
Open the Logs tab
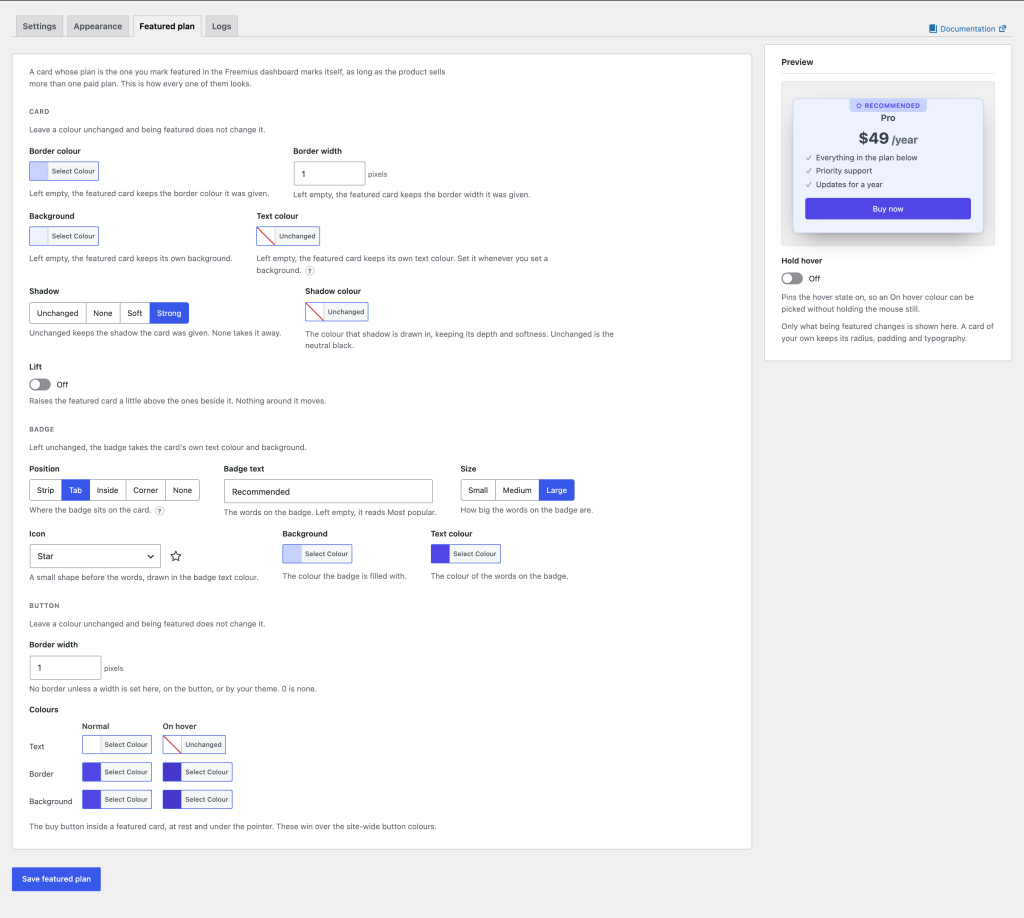[221, 26]
